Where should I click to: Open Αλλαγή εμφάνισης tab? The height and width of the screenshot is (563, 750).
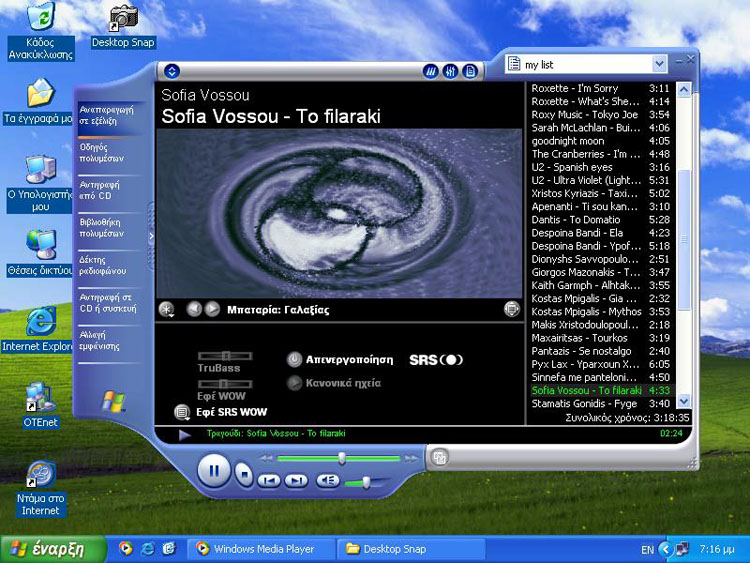tap(108, 341)
